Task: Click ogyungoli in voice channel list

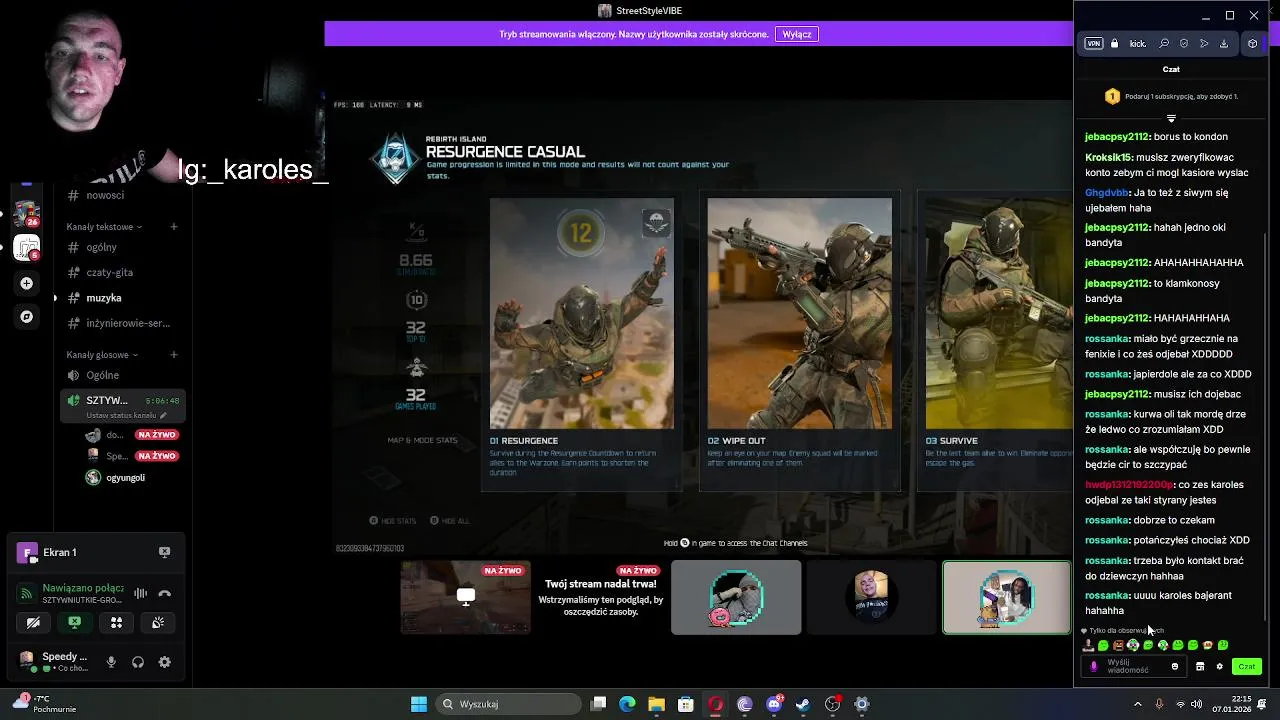Action: [126, 478]
